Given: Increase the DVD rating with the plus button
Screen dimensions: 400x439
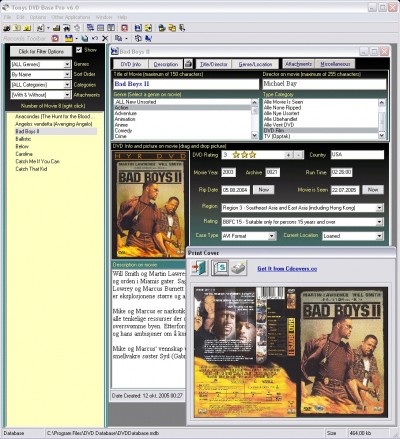Looking at the screenshot, I should coord(288,155).
